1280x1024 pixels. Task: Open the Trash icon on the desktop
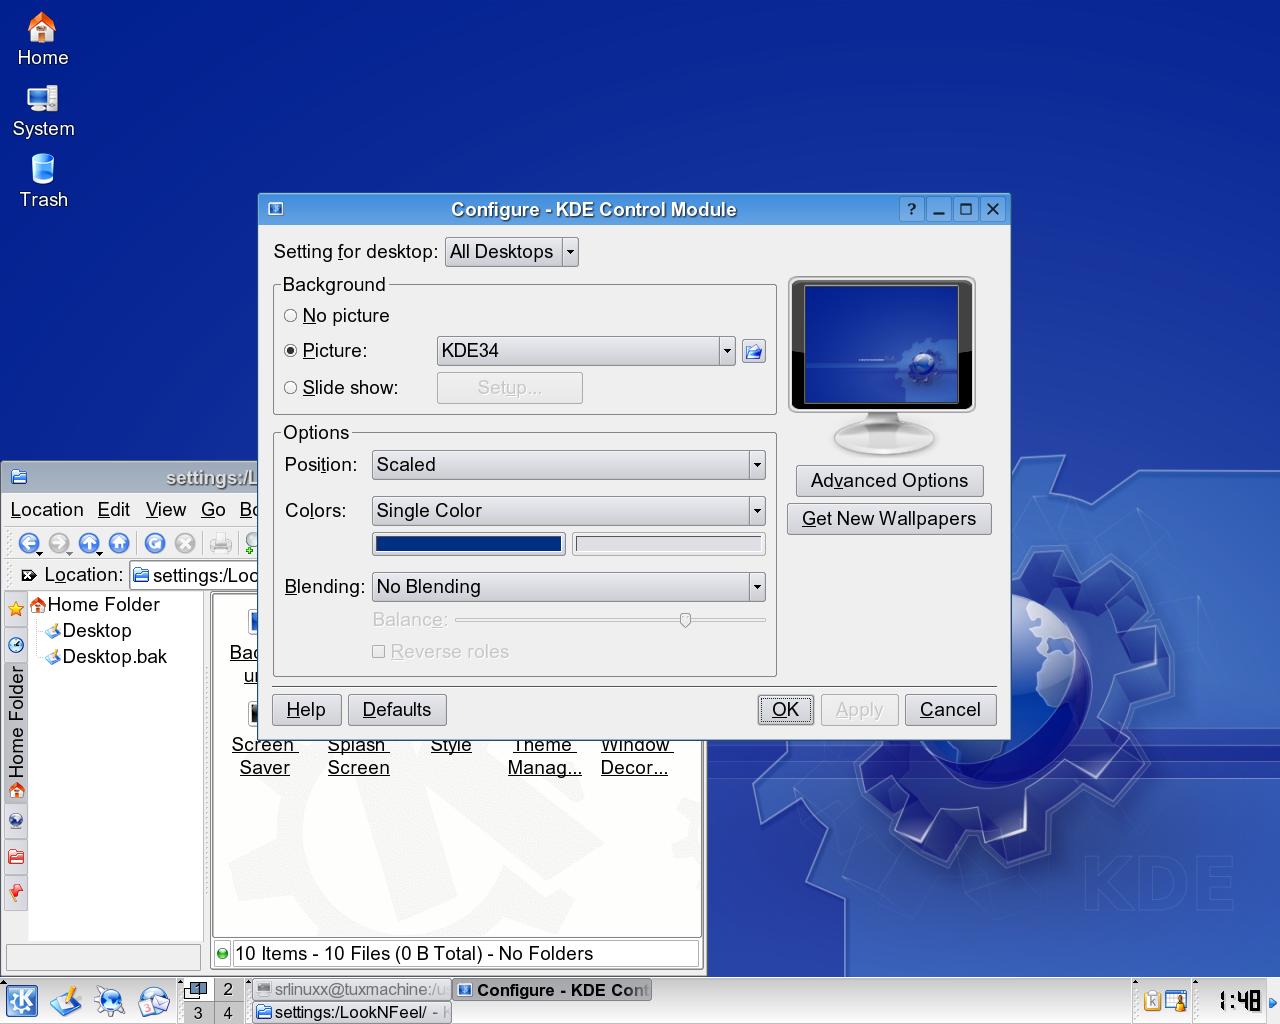pyautogui.click(x=43, y=181)
